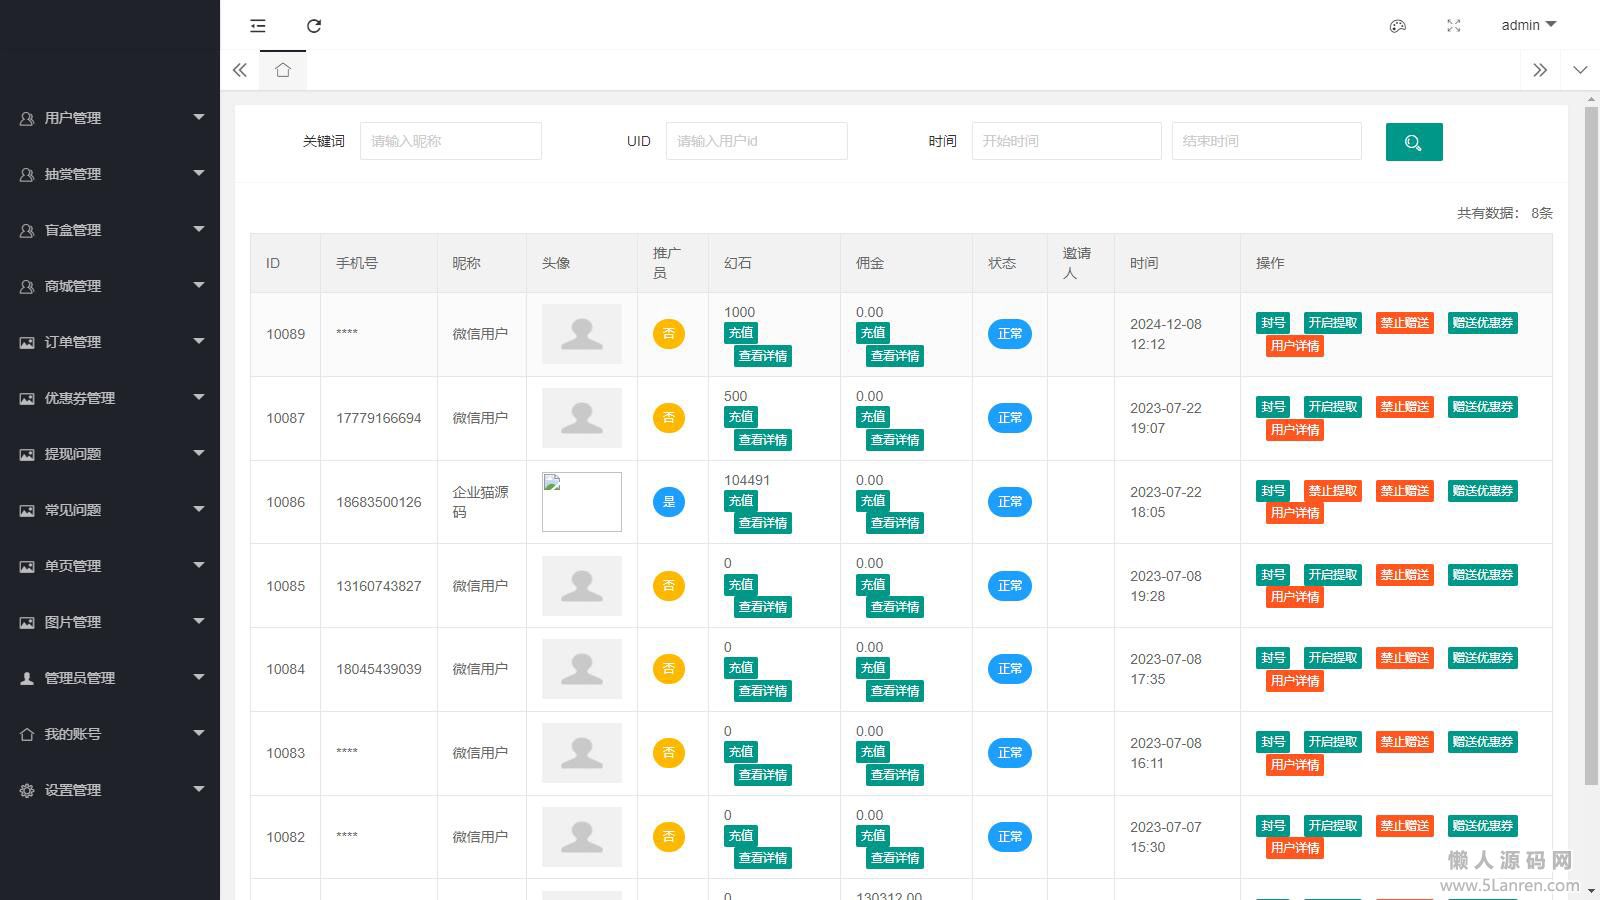Image resolution: width=1600 pixels, height=900 pixels.
Task: Expand 用户管理 sidebar menu
Action: click(110, 118)
